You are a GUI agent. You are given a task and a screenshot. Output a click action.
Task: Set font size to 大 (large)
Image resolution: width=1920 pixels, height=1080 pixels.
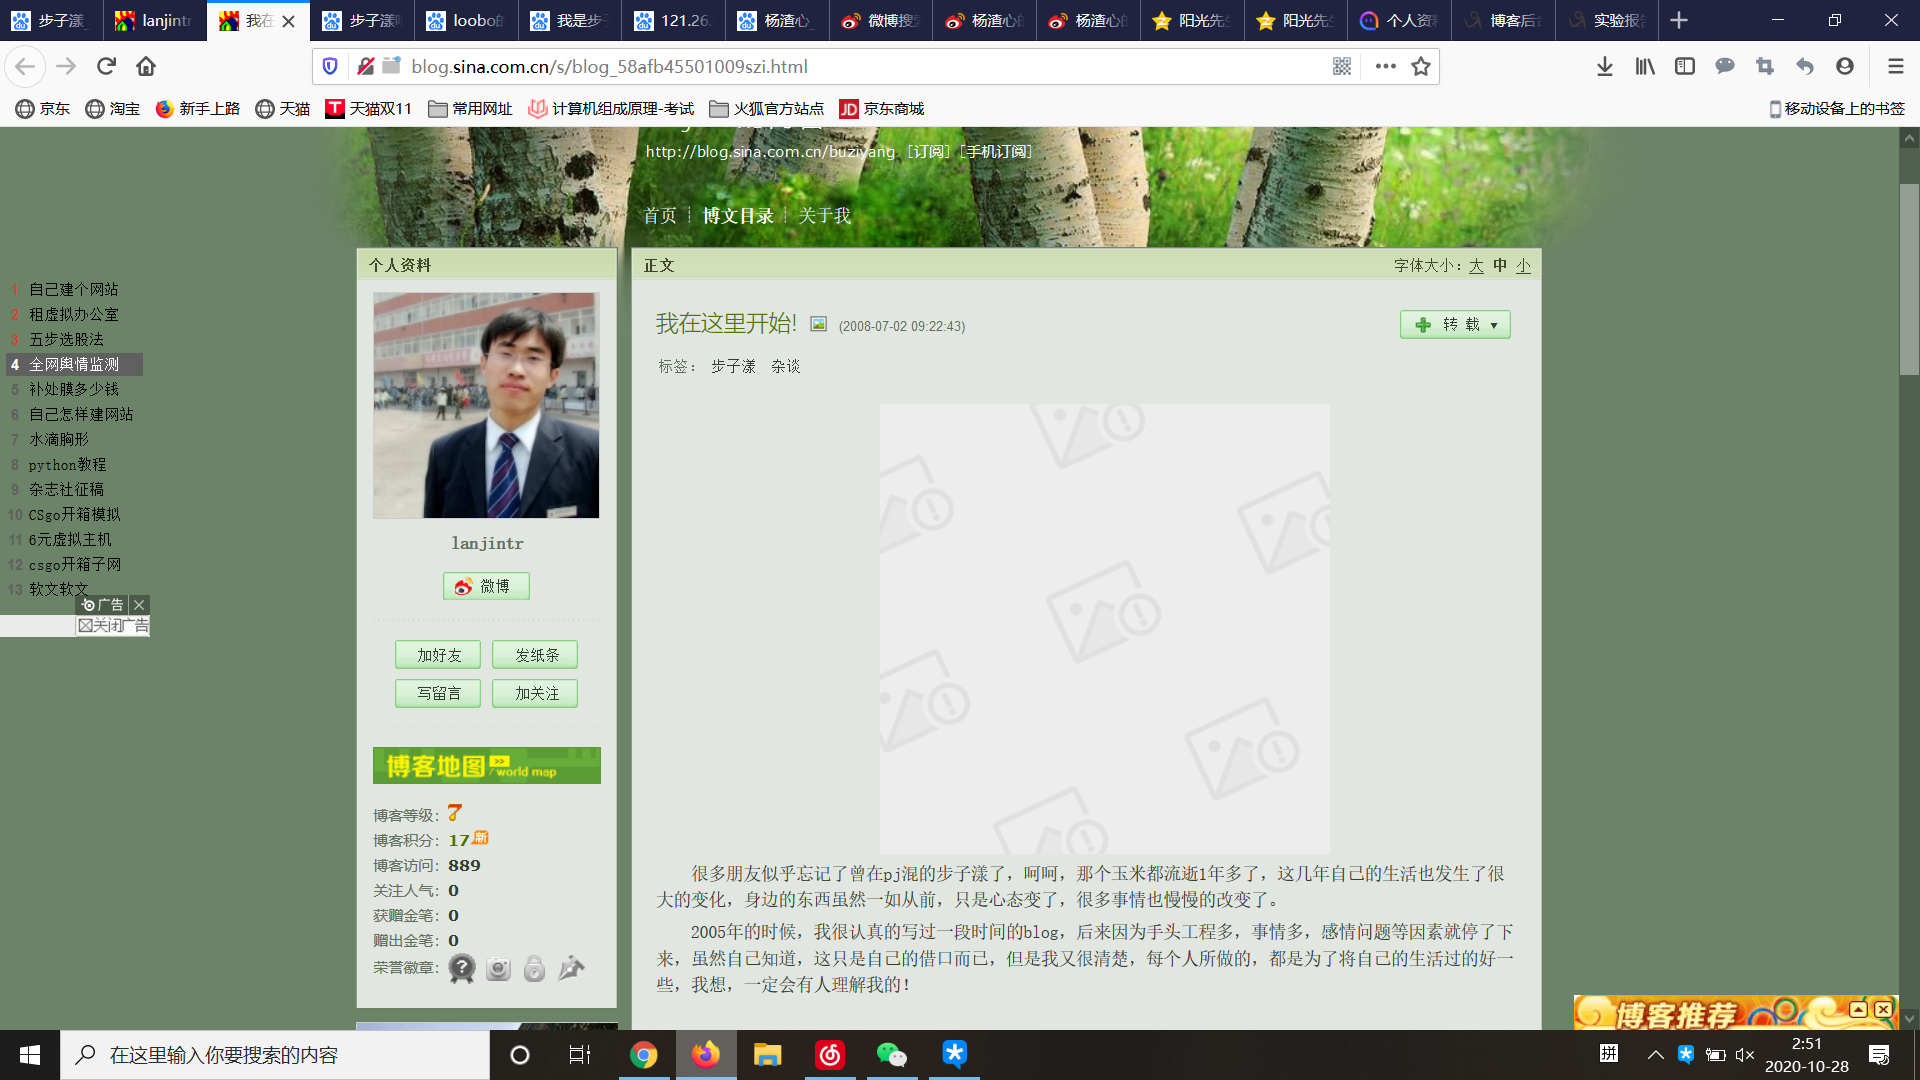coord(1476,265)
